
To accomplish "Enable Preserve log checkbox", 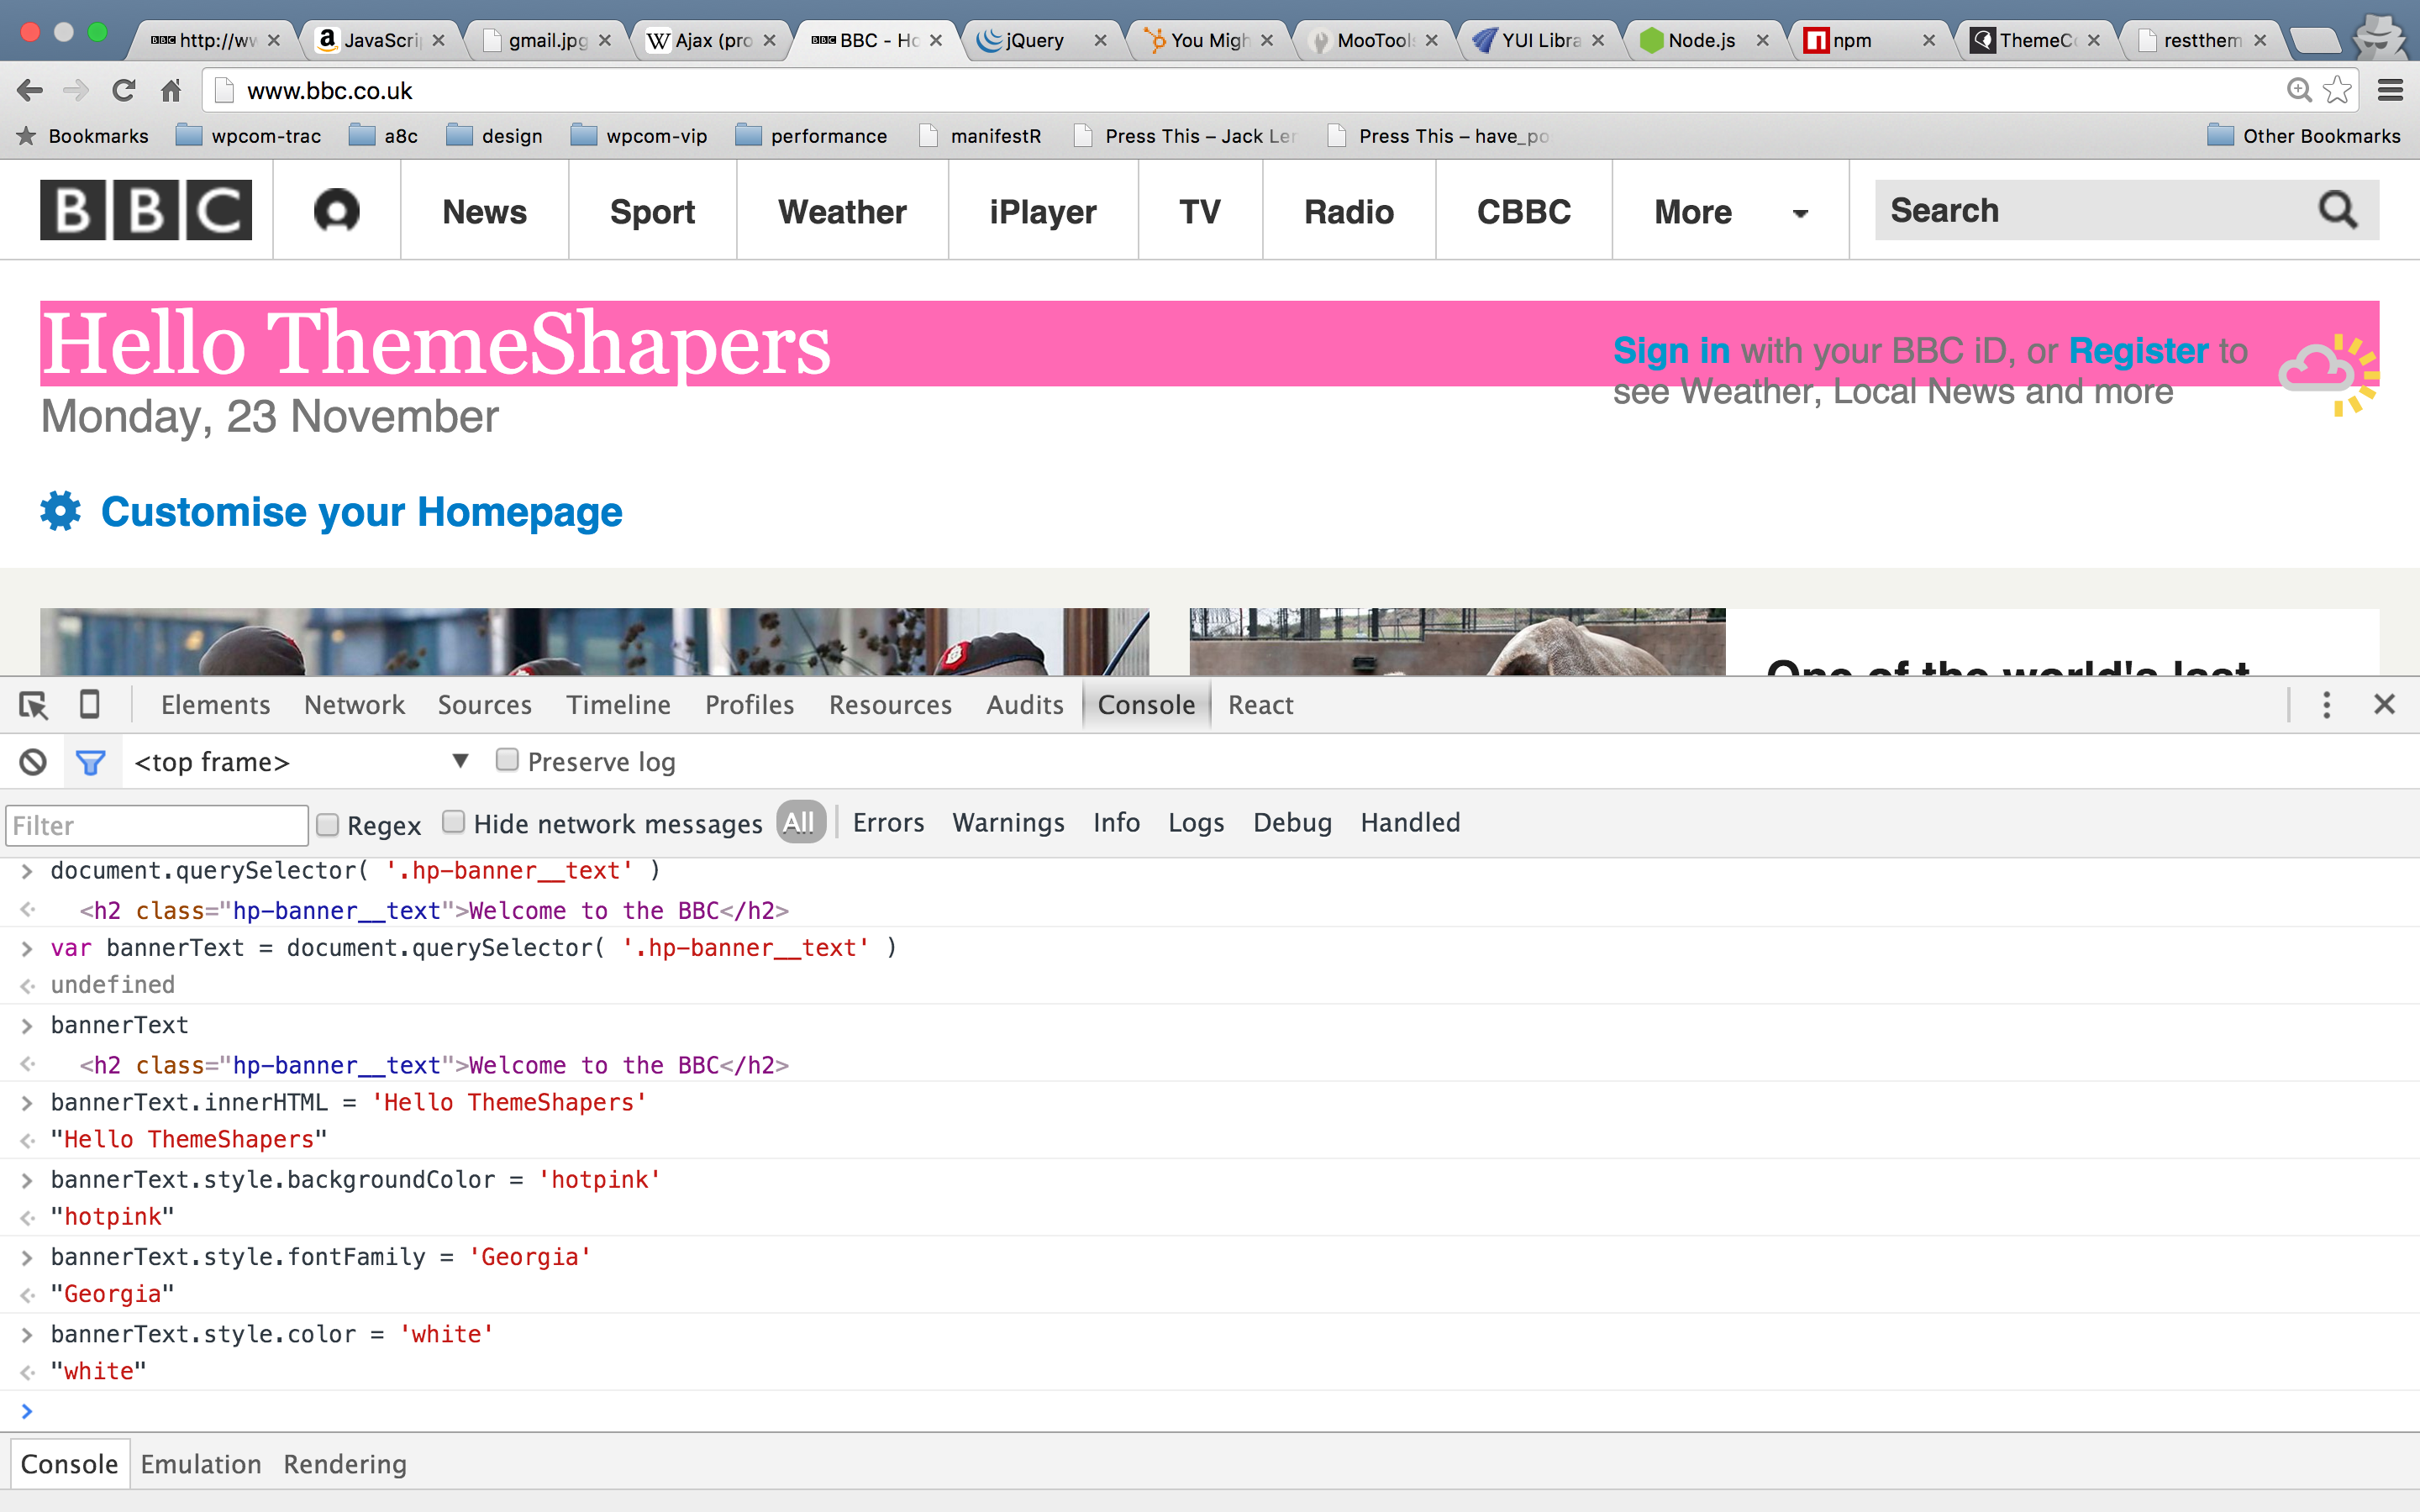I will click(507, 760).
